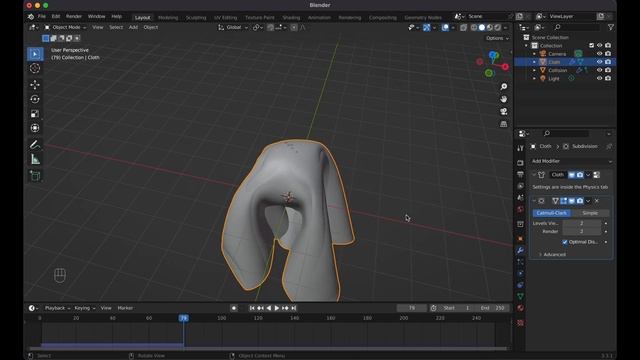Switch to the Shading workspace tab
The width and height of the screenshot is (640, 360).
point(291,18)
